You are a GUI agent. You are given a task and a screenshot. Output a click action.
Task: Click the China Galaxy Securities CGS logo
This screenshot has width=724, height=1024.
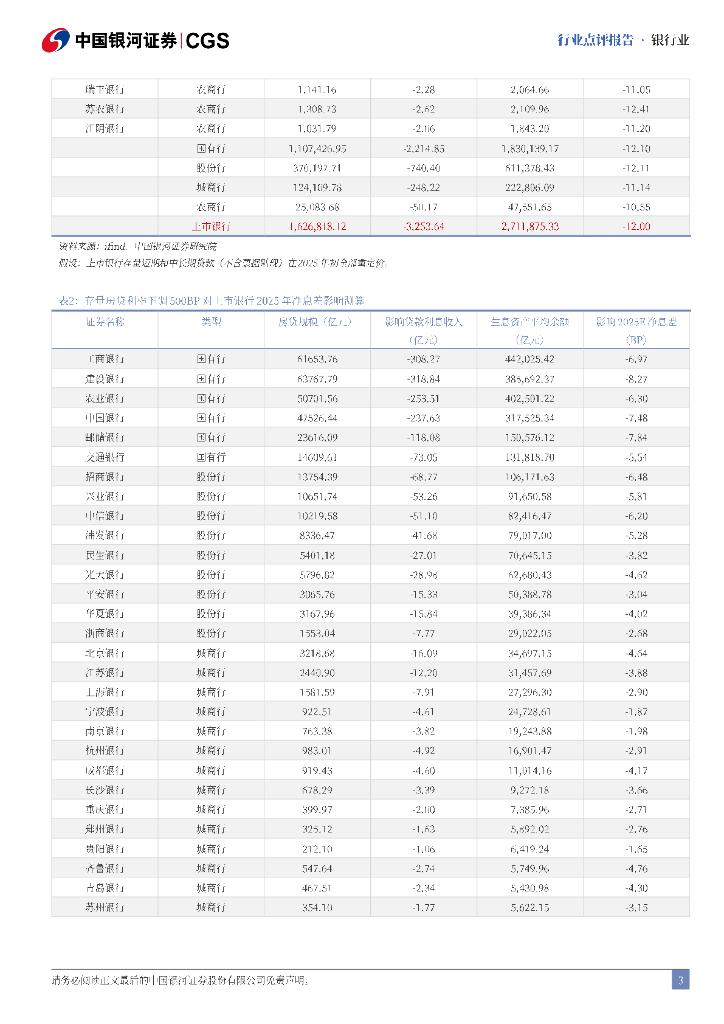tap(136, 40)
